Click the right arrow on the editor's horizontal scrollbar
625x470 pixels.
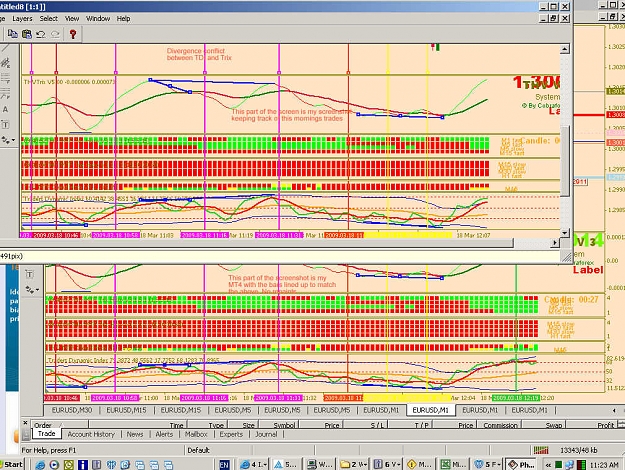tap(555, 242)
